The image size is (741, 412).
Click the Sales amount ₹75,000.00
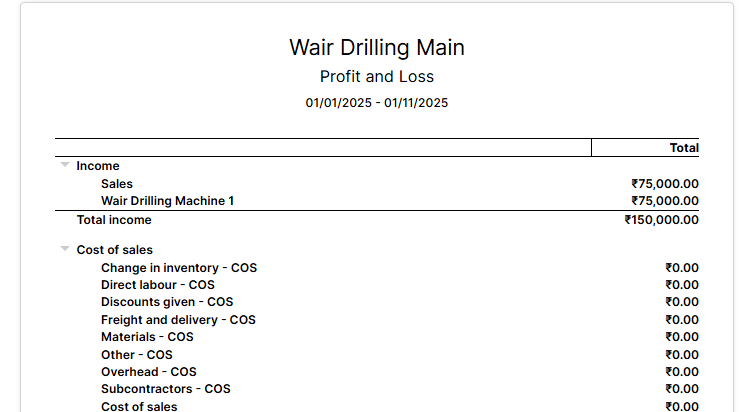click(664, 184)
